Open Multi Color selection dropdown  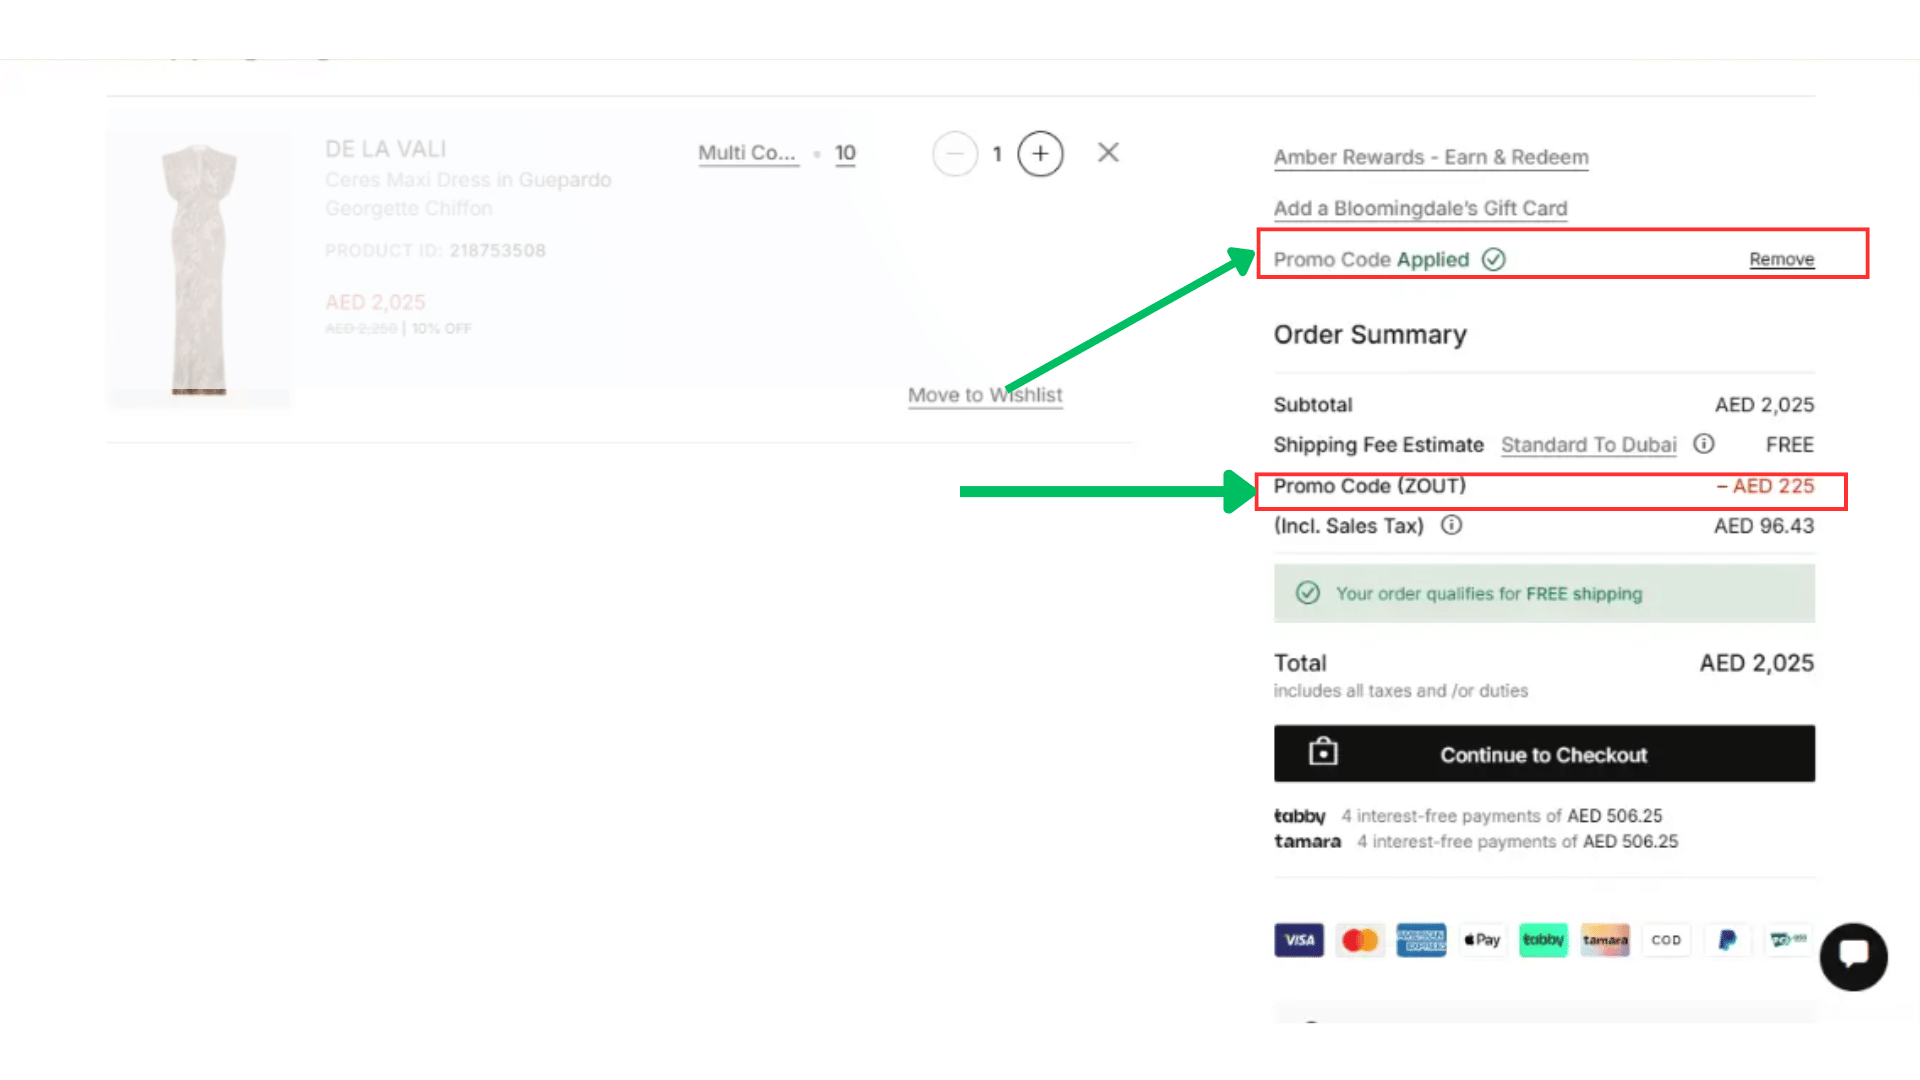747,153
